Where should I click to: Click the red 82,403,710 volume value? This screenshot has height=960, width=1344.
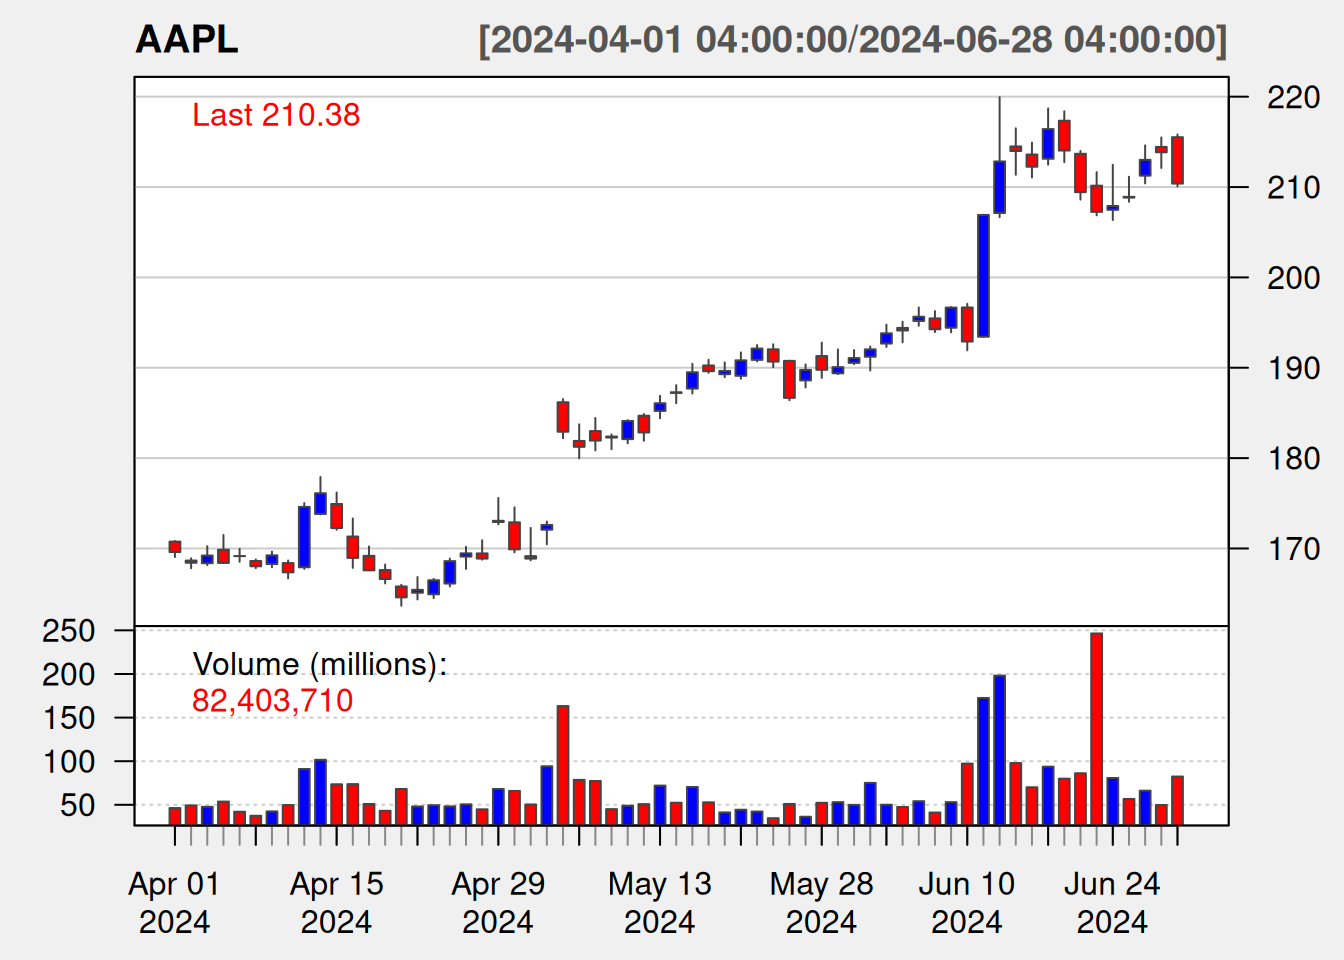[x=272, y=701]
